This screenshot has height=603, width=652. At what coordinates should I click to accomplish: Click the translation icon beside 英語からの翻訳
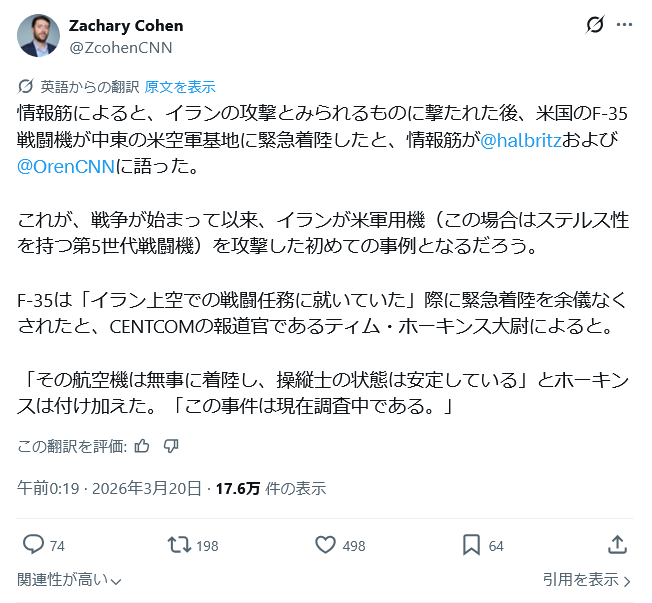25,87
